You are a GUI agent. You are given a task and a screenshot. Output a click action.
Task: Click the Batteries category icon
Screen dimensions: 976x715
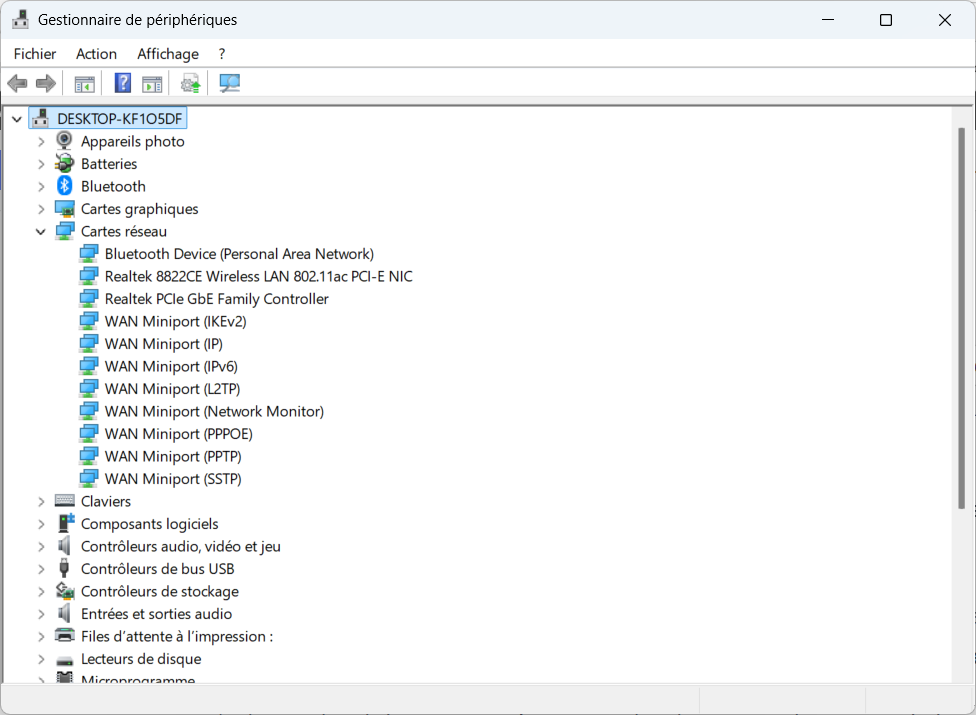click(x=64, y=164)
